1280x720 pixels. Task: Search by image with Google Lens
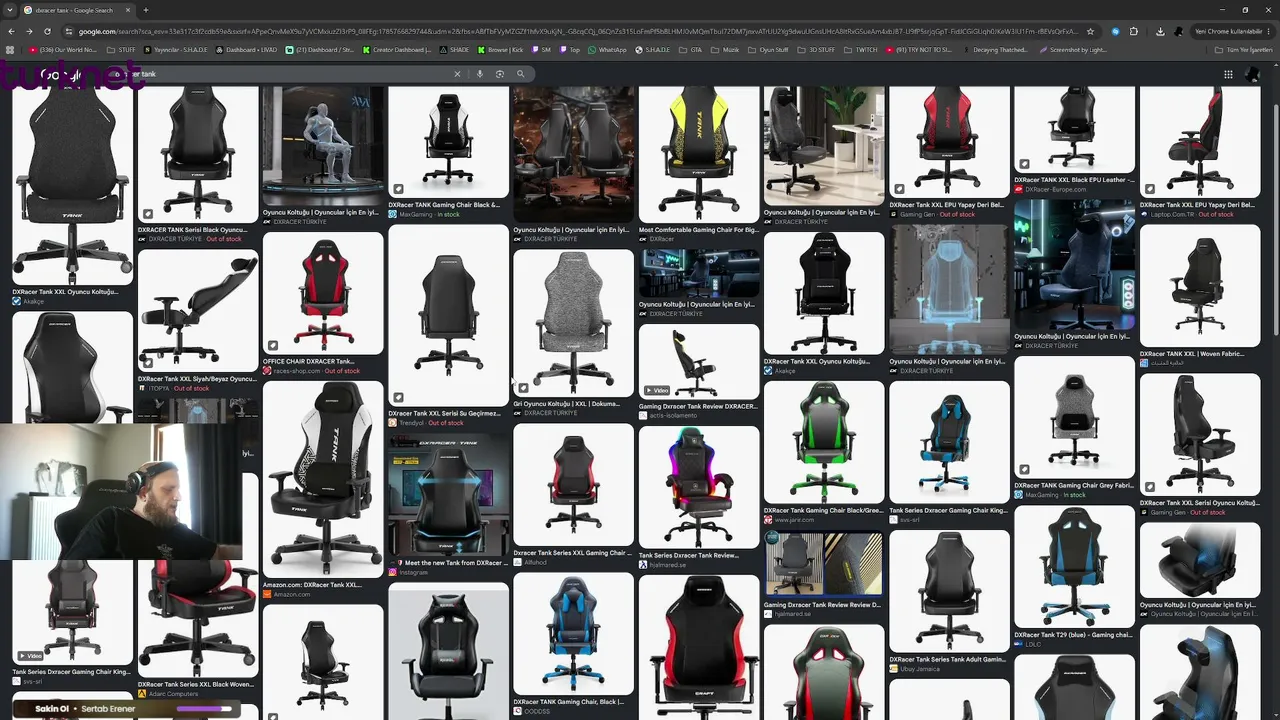500,74
